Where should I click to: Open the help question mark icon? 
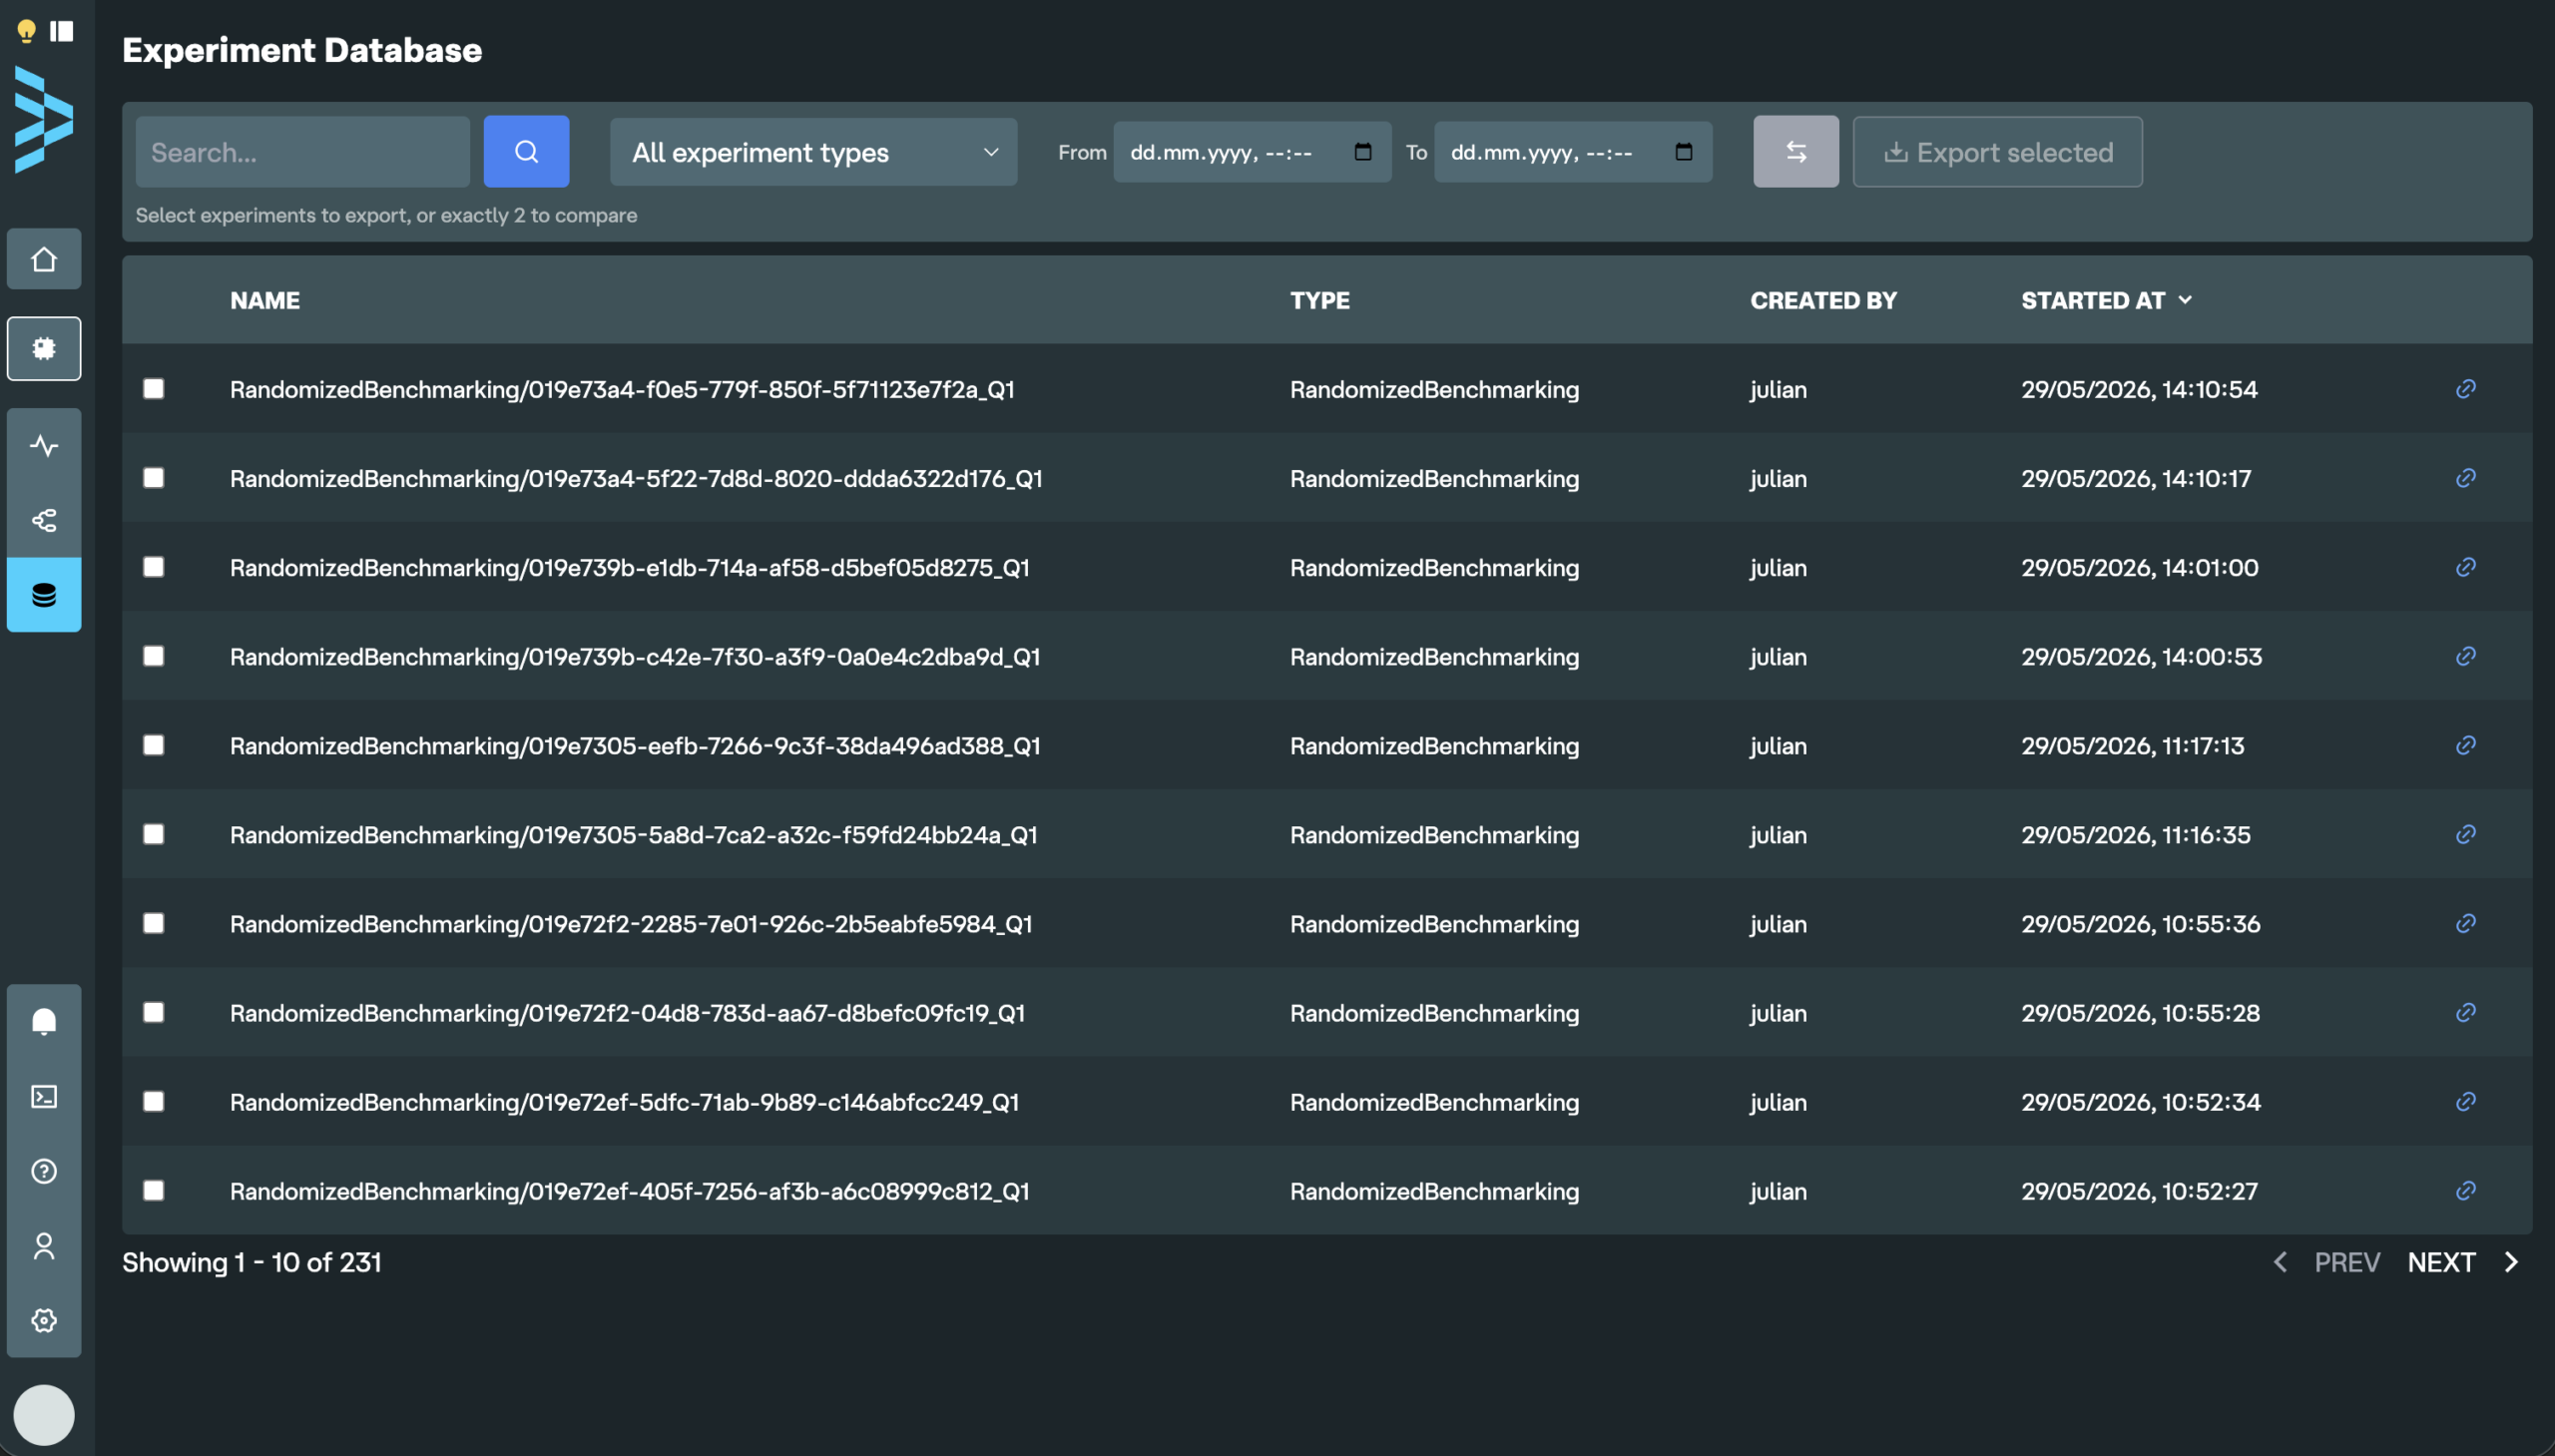click(44, 1171)
